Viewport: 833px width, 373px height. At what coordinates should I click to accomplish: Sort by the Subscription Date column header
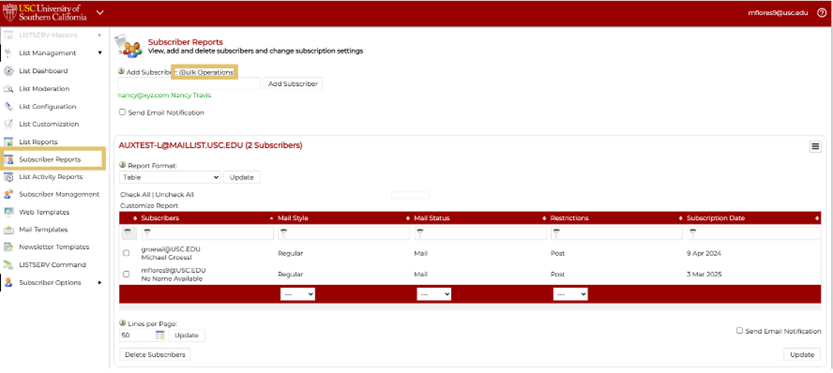(x=715, y=218)
